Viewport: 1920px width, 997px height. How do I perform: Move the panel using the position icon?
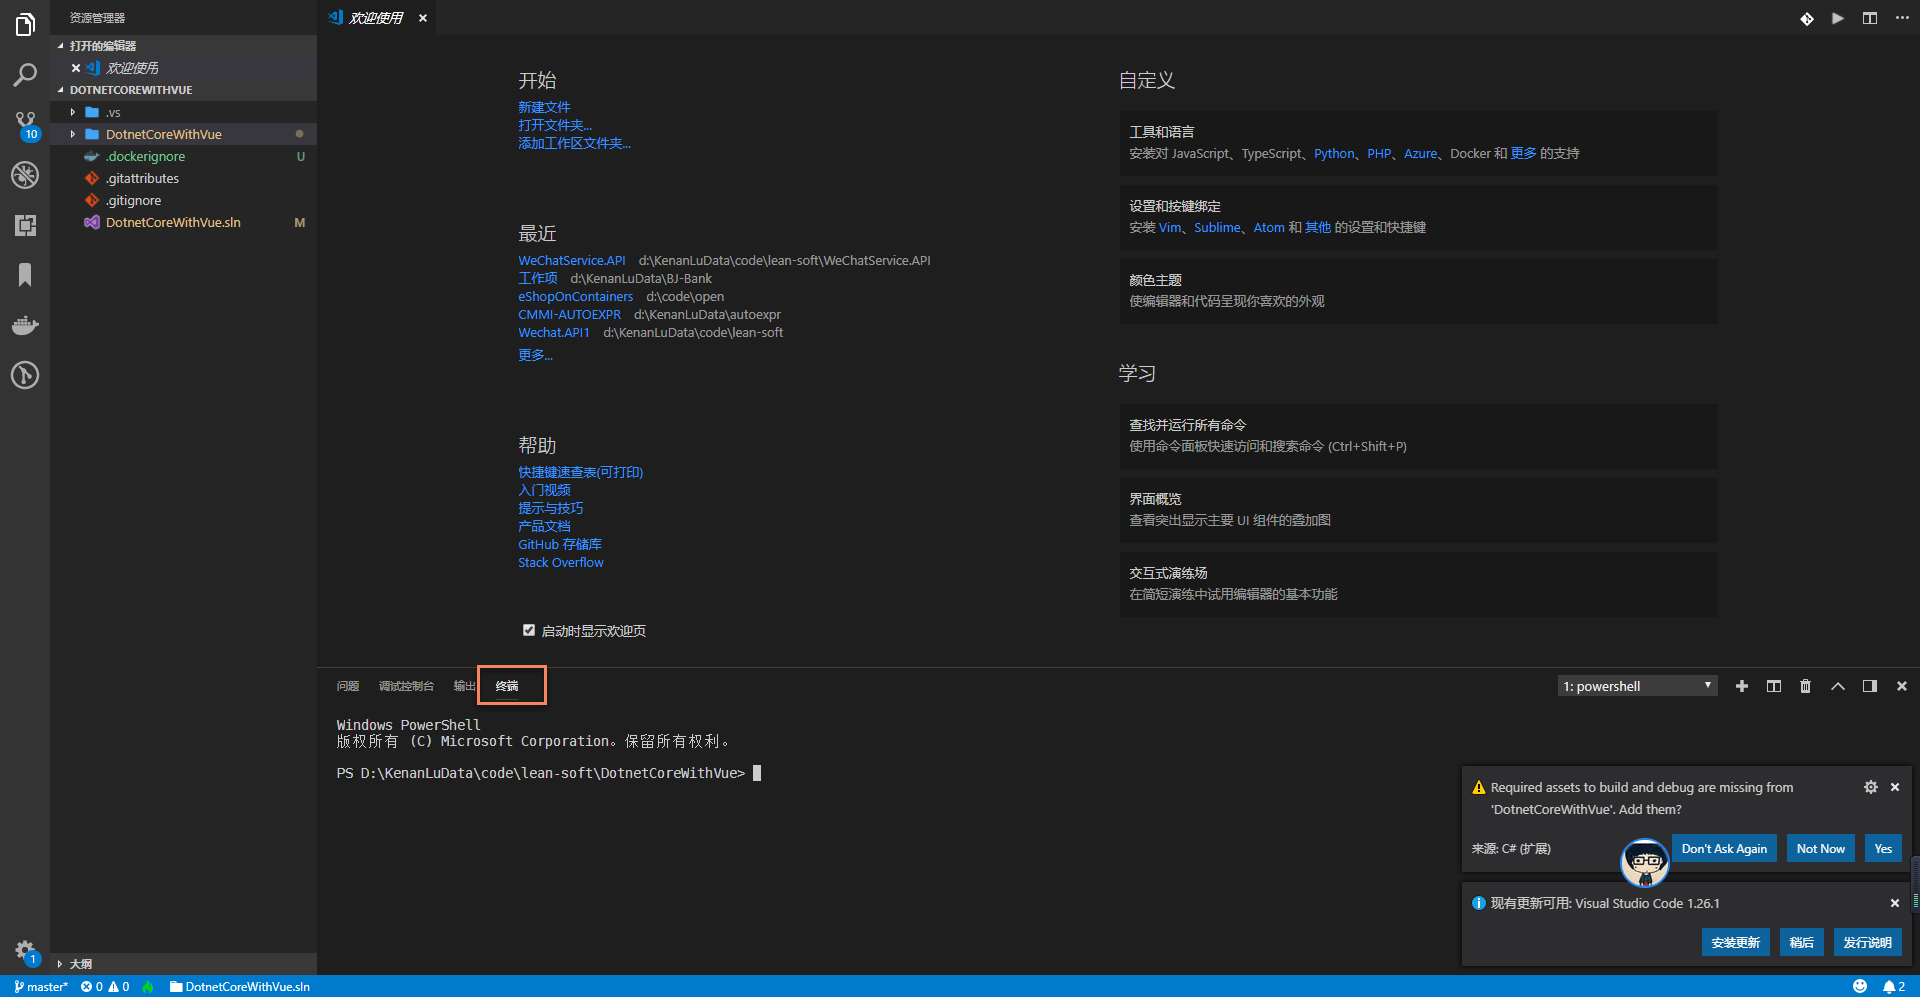pos(1870,686)
